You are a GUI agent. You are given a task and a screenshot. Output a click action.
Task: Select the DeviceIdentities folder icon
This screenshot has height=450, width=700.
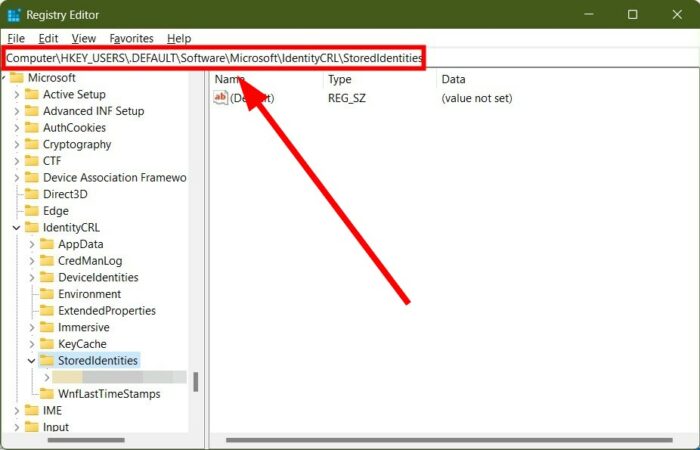47,277
